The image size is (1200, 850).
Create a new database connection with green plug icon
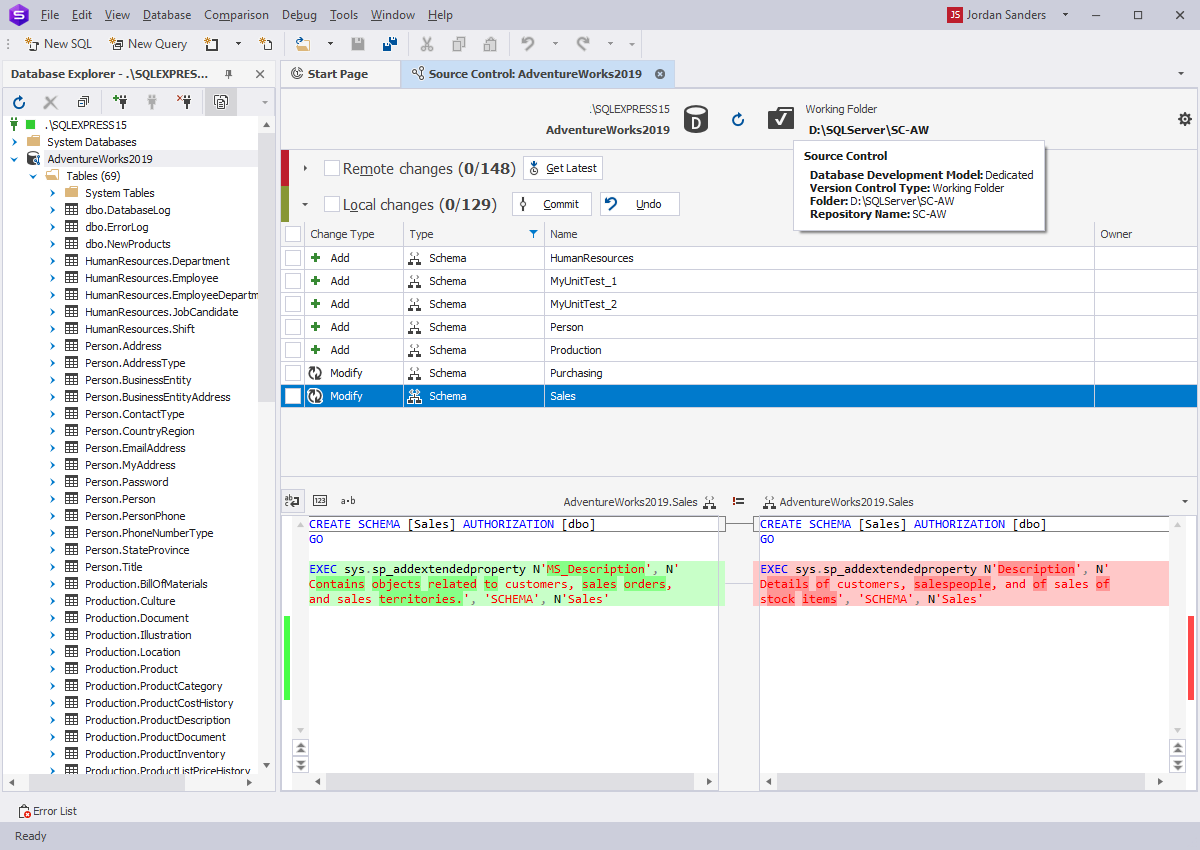119,101
